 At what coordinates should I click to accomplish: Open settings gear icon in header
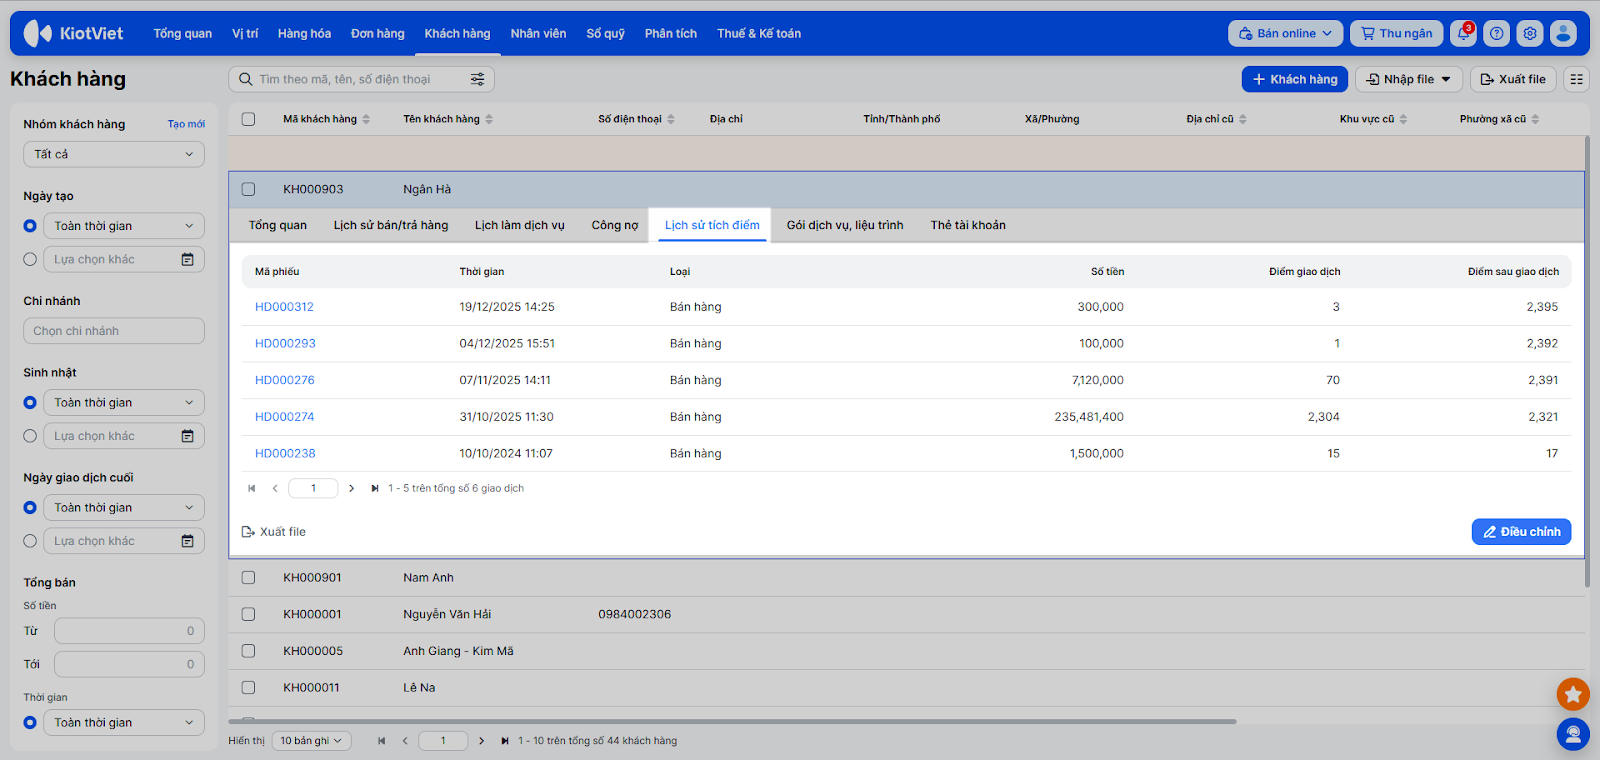[1530, 34]
